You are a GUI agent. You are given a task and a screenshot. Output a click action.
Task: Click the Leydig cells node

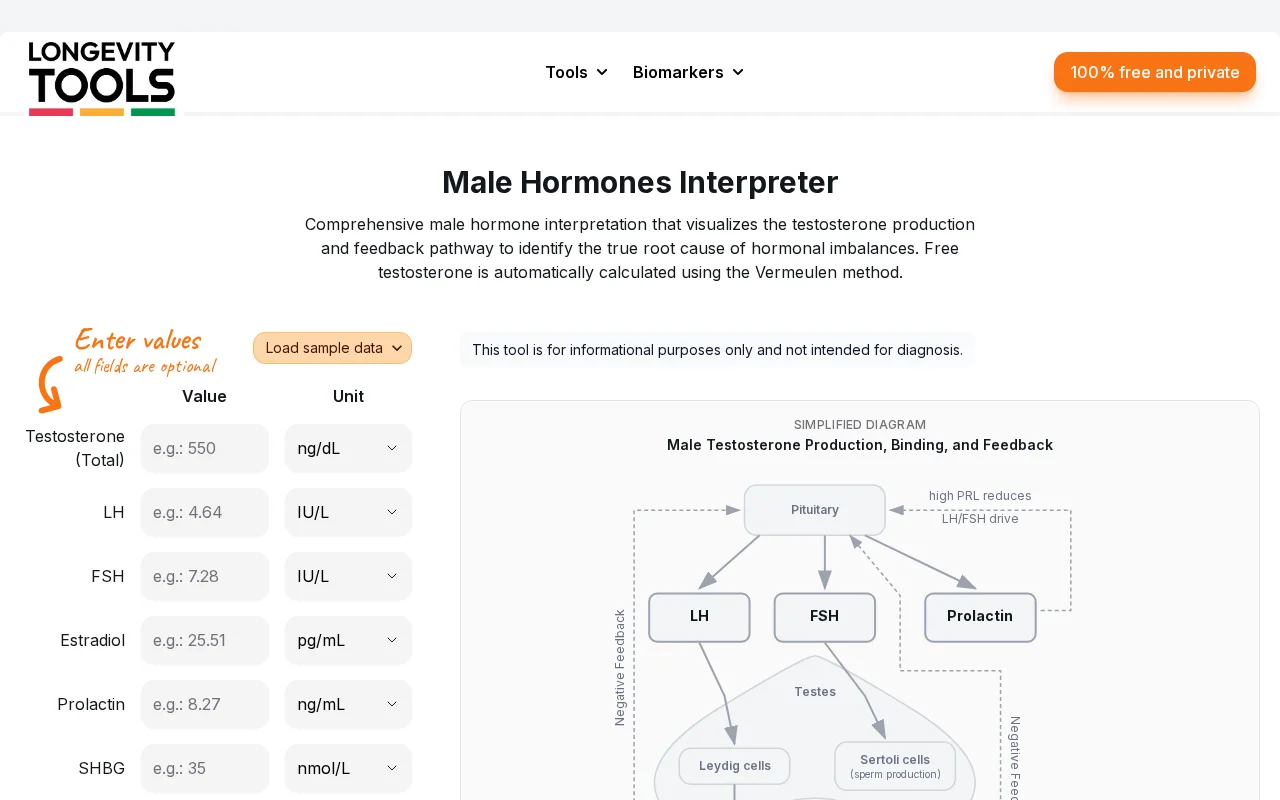(735, 766)
